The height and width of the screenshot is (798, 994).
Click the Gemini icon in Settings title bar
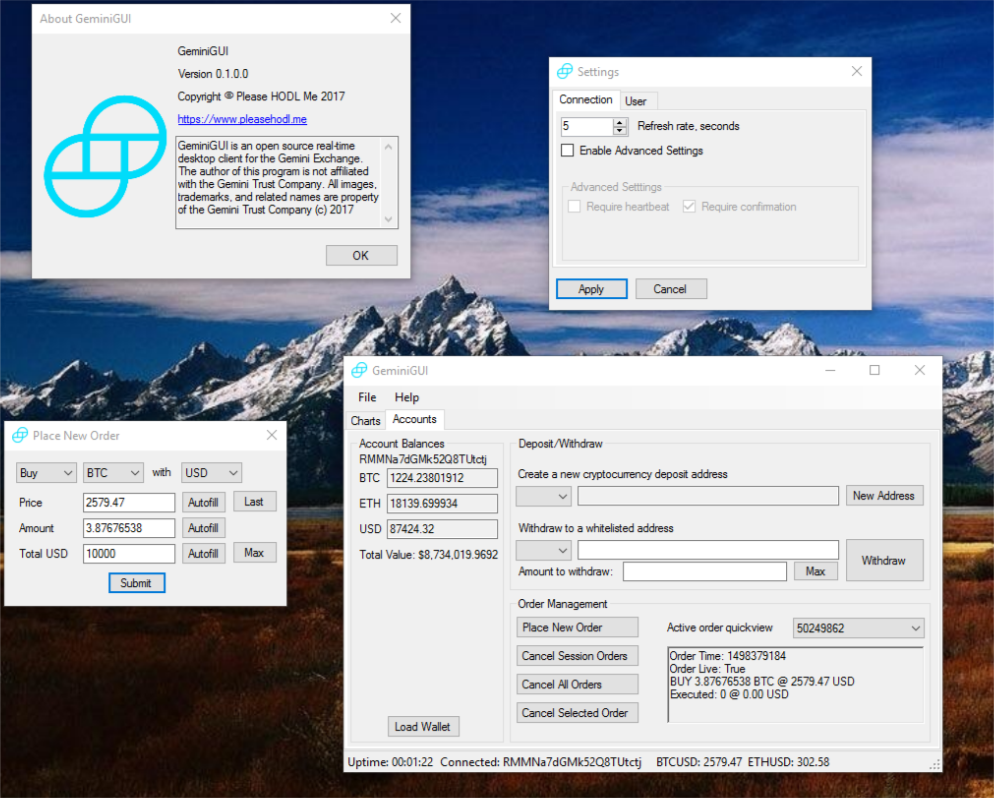point(564,72)
